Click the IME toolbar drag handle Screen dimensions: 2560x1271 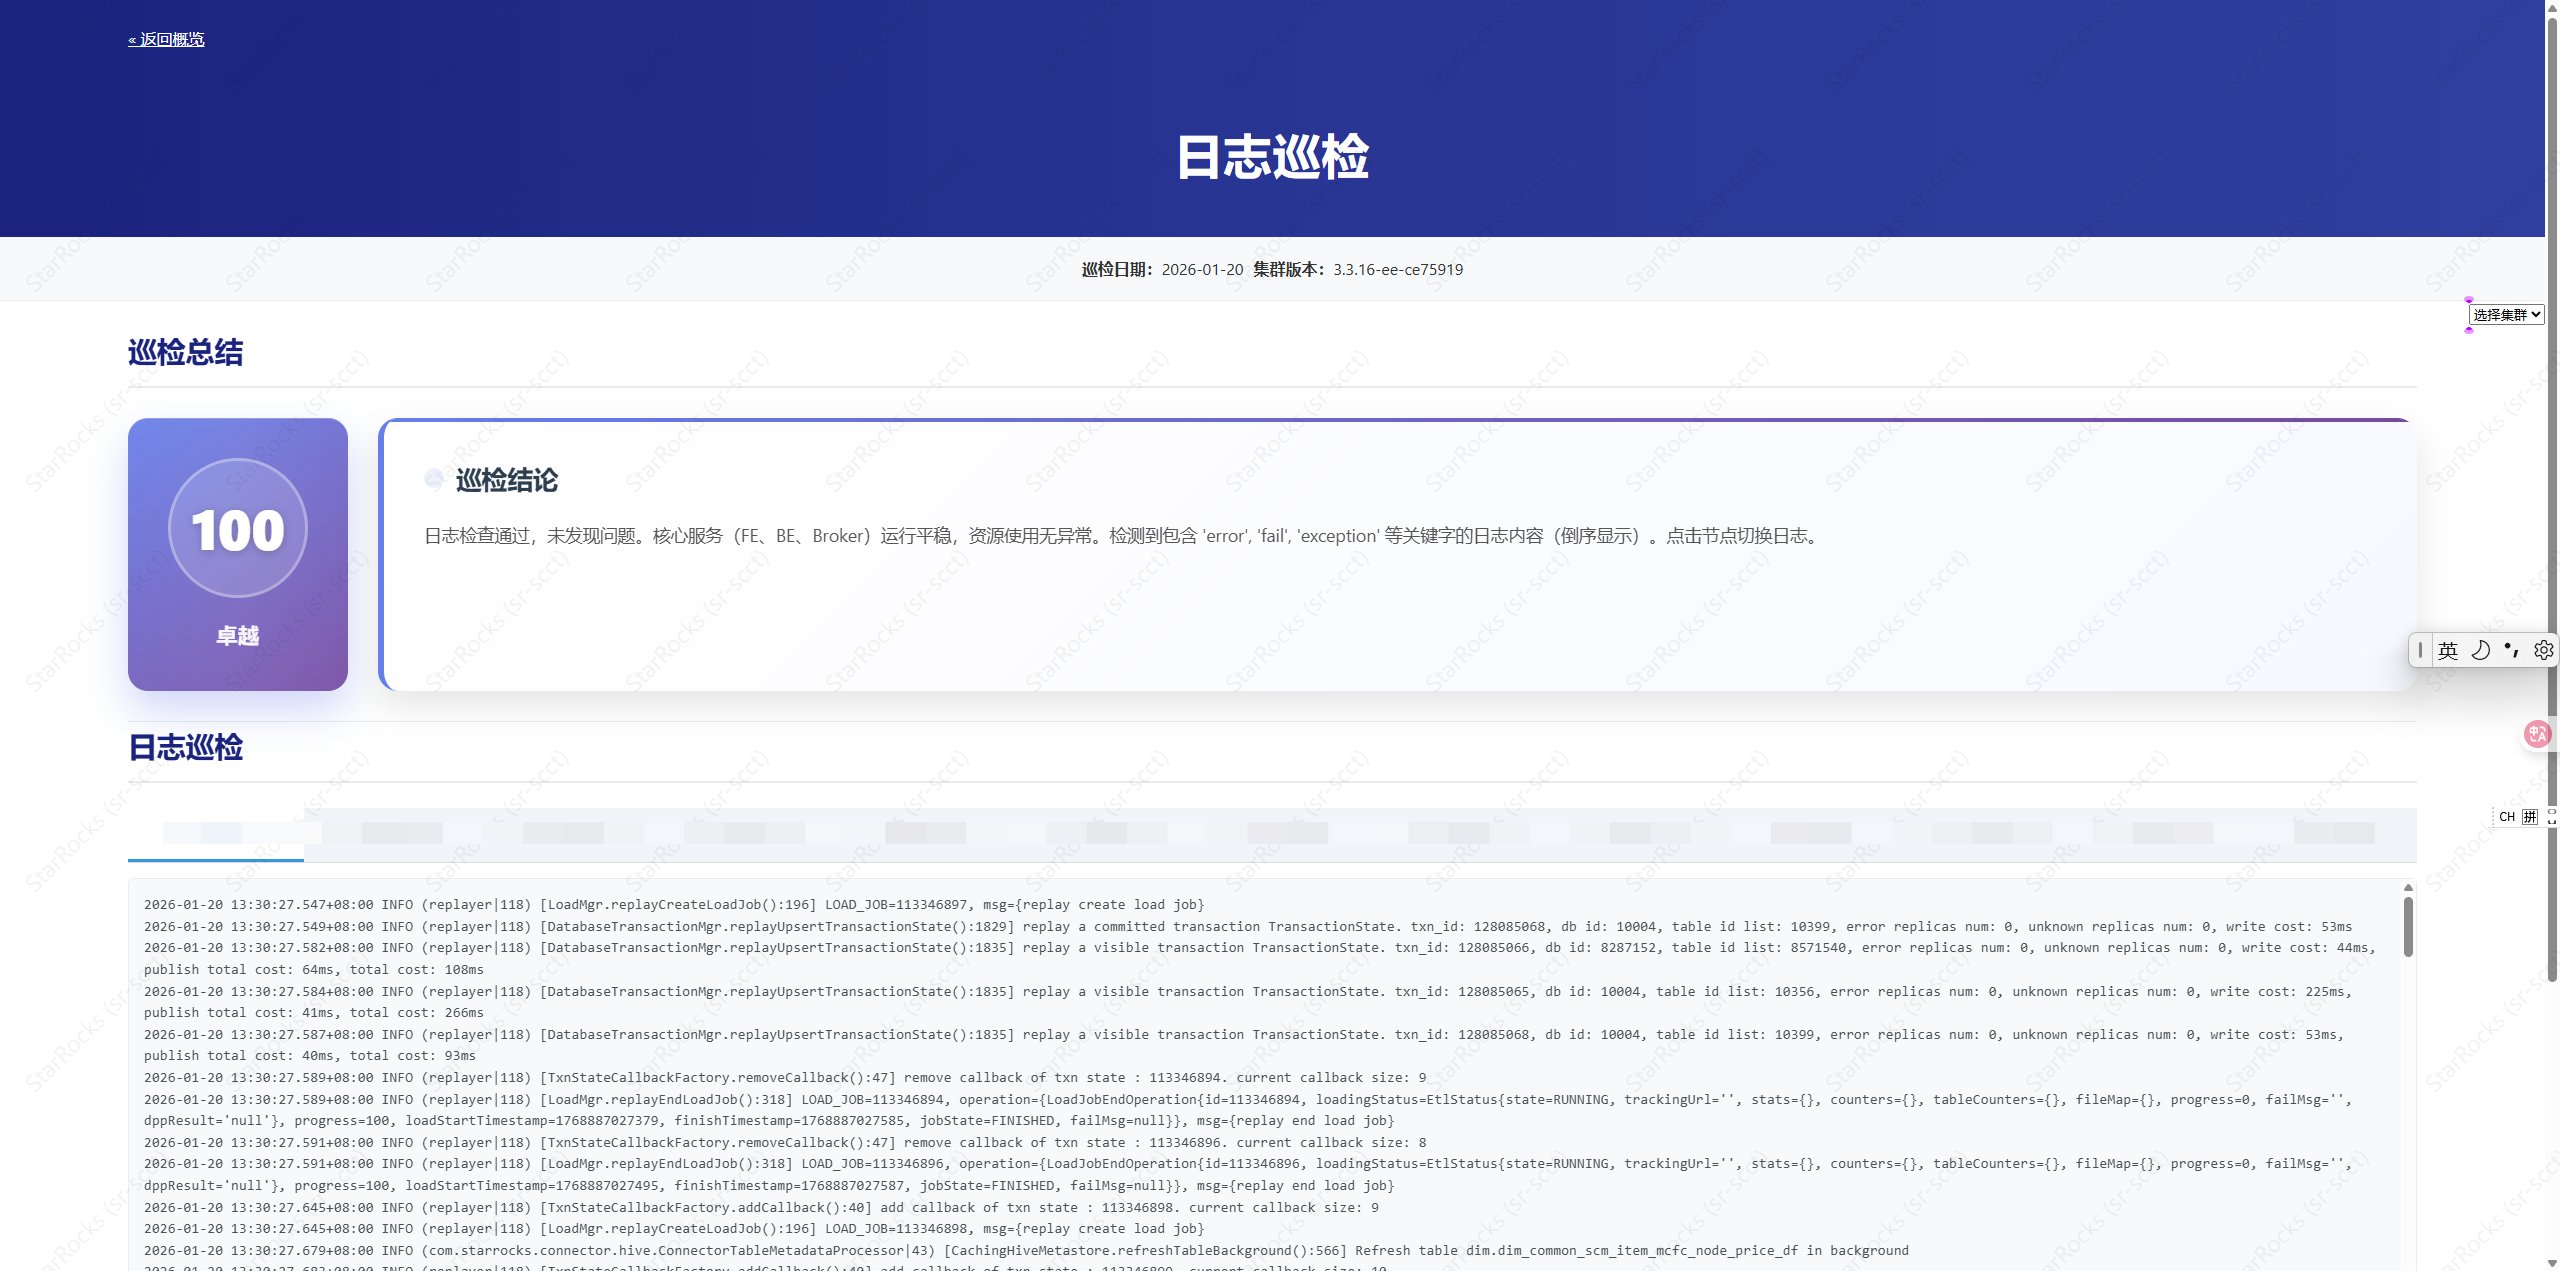[2420, 651]
